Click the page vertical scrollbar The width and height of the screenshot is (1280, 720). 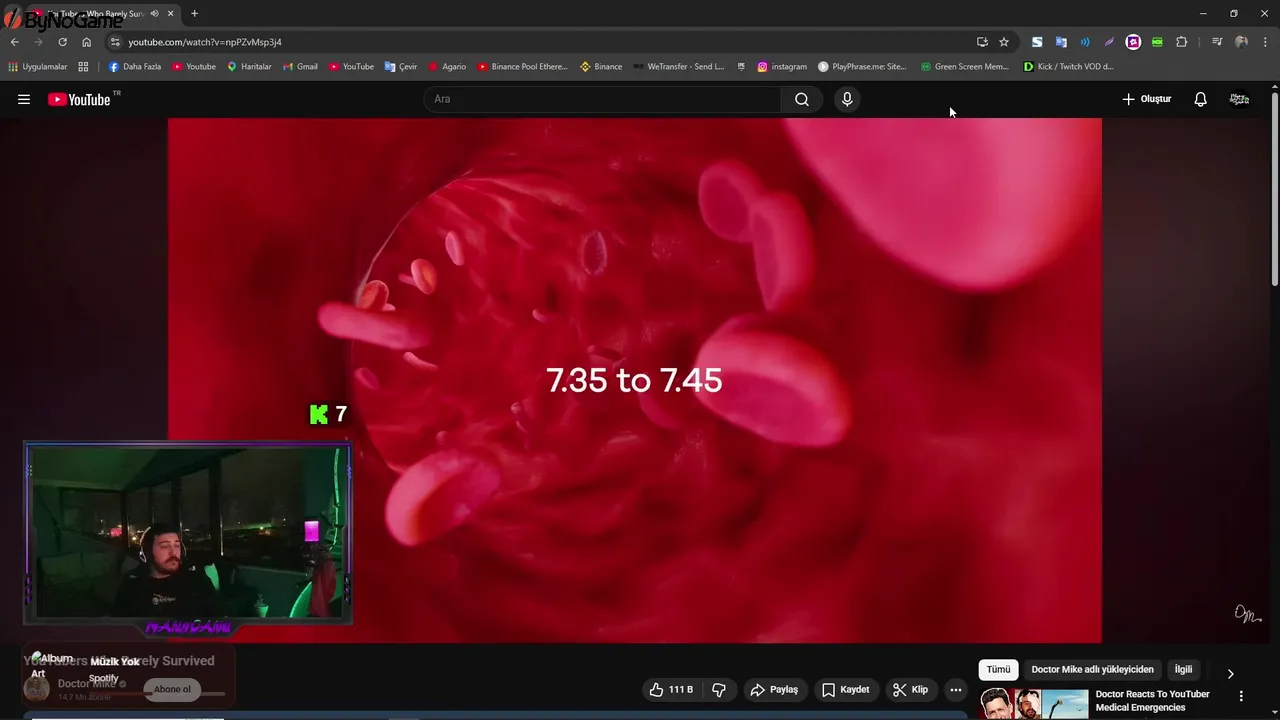[x=1274, y=190]
